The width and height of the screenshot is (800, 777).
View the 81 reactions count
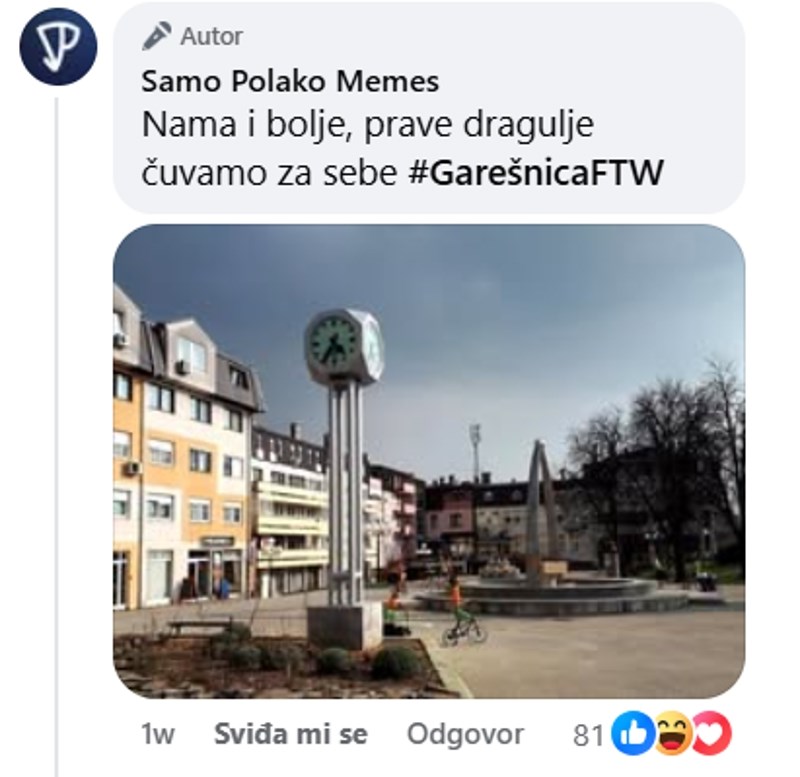[x=589, y=735]
